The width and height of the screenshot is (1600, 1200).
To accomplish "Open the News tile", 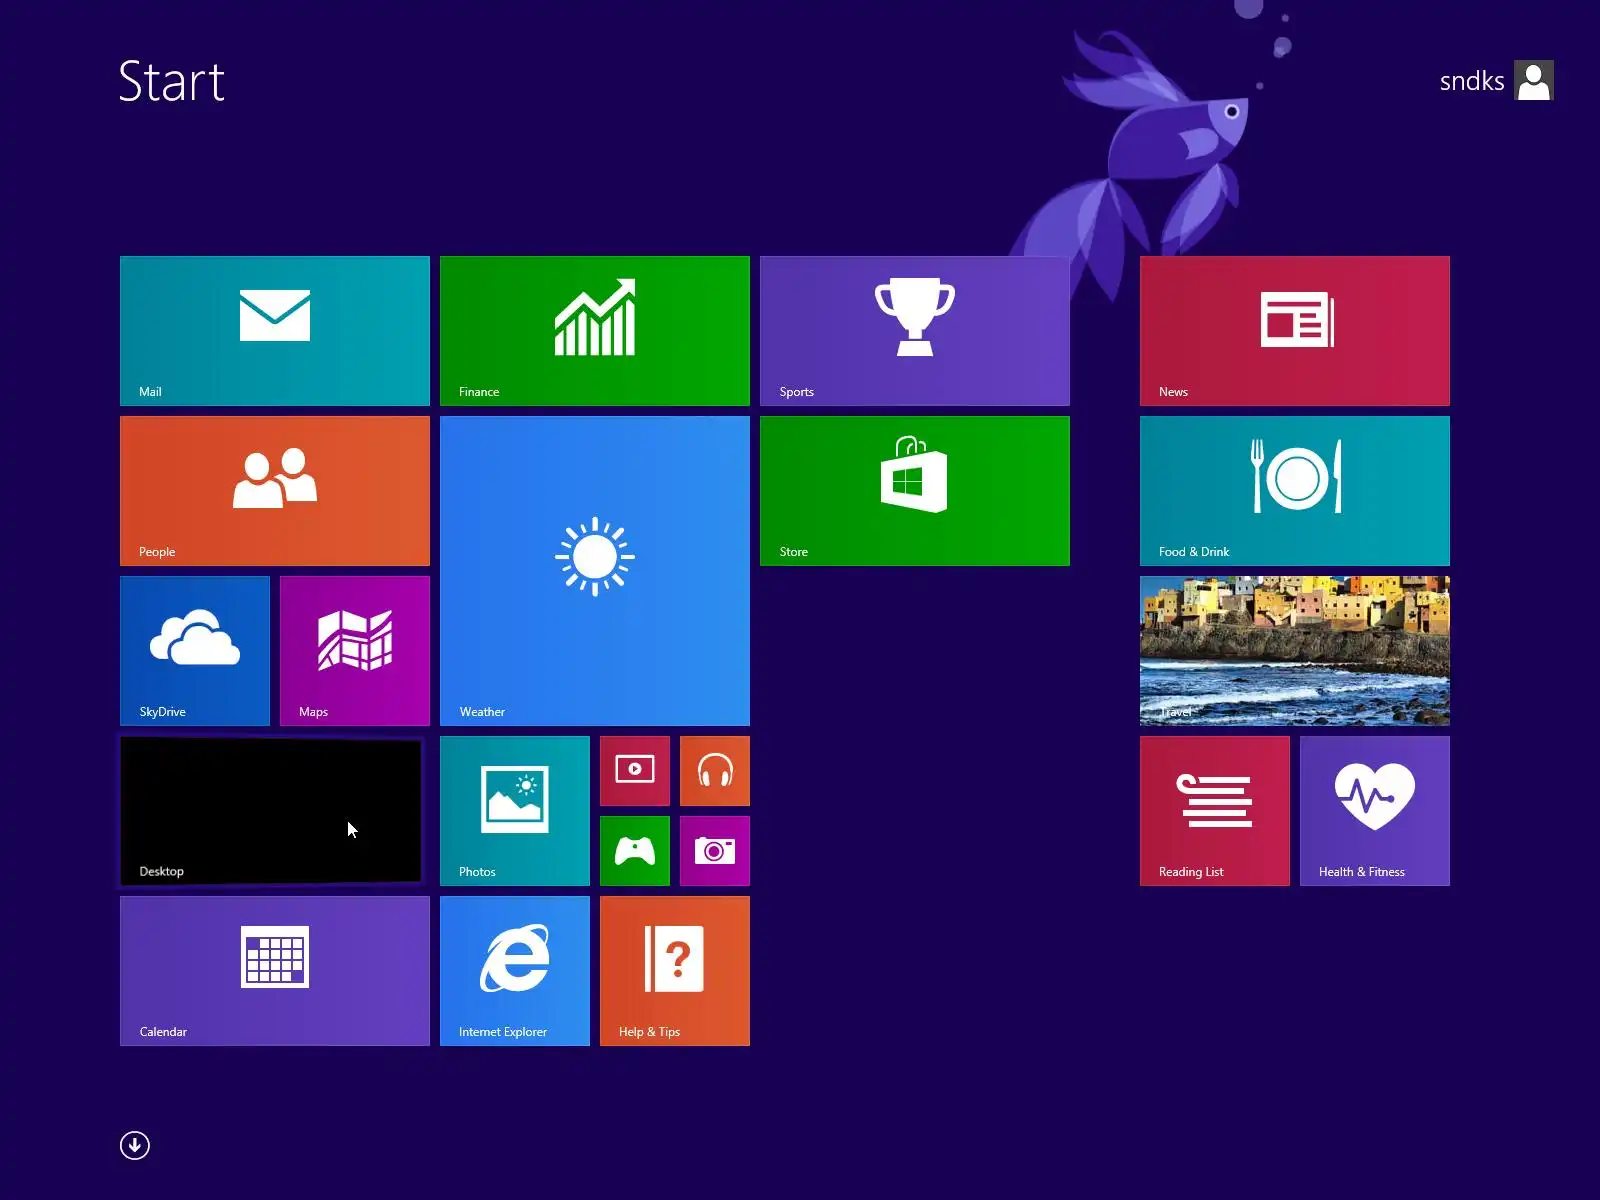I will pyautogui.click(x=1295, y=331).
